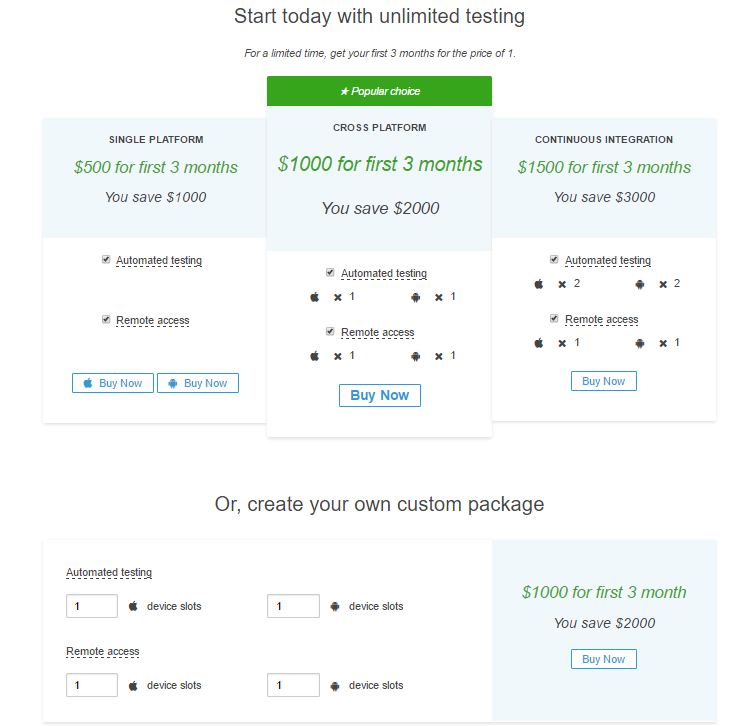Toggle Automated testing checkbox in Cross Platform
The image size is (744, 726).
pos(331,272)
